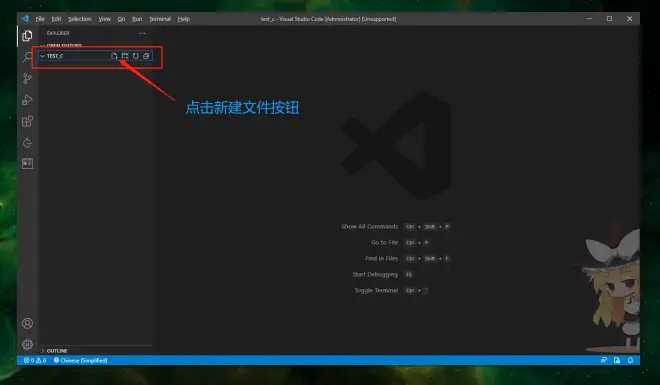Open the Edit menu

(56, 19)
